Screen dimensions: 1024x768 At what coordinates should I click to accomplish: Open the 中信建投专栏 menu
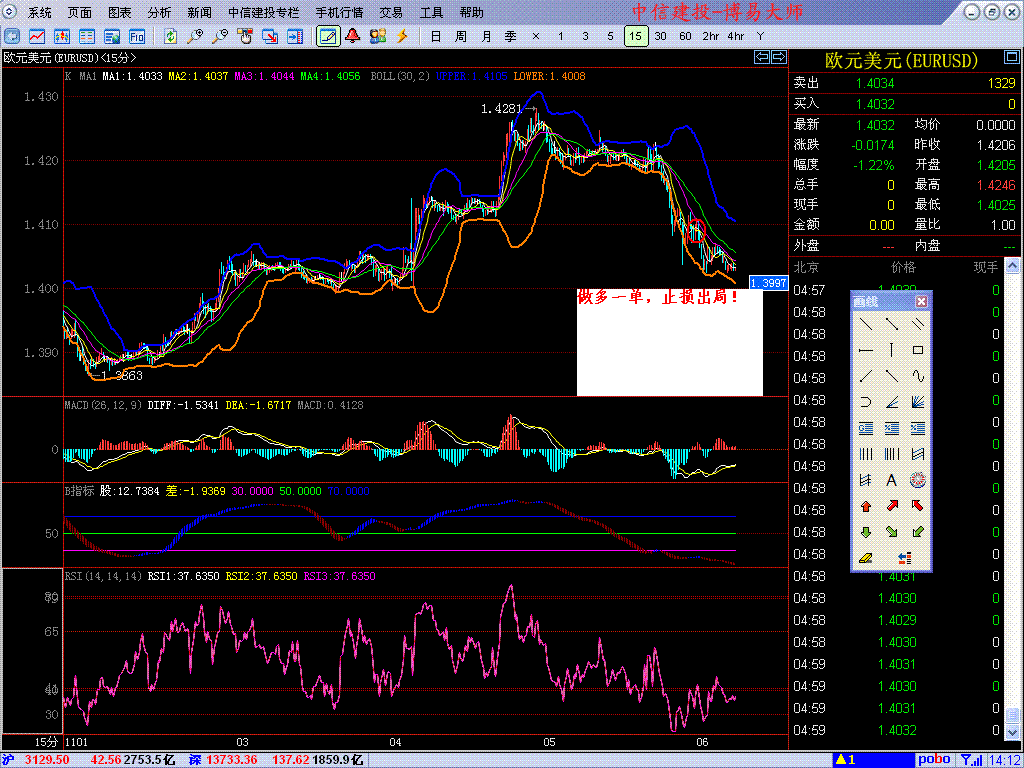pos(264,12)
